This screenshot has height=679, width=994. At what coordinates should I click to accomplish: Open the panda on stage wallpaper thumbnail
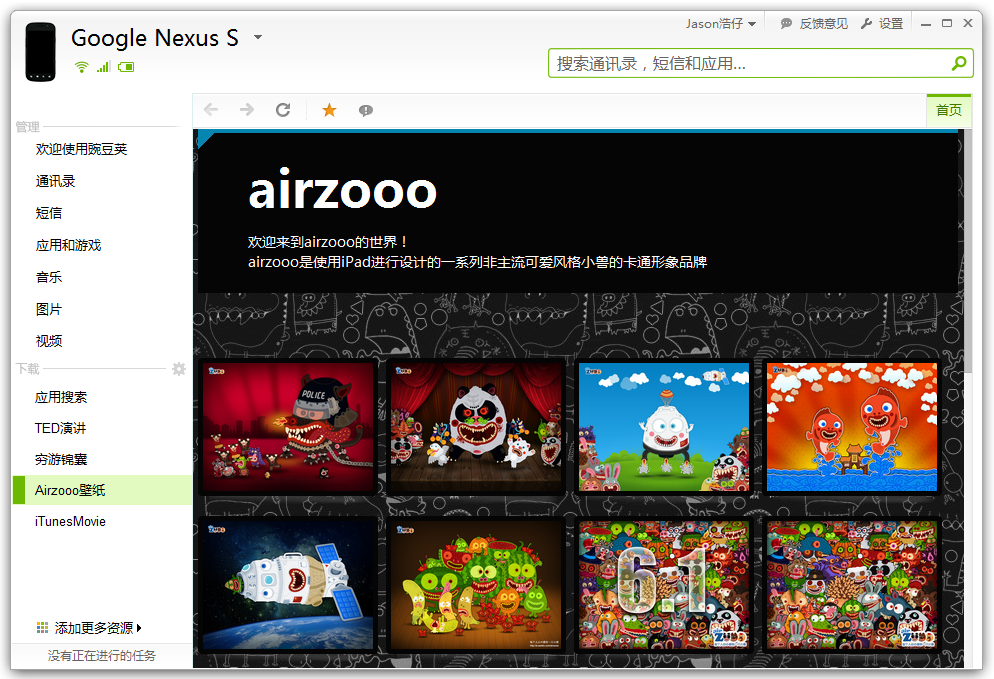(476, 427)
